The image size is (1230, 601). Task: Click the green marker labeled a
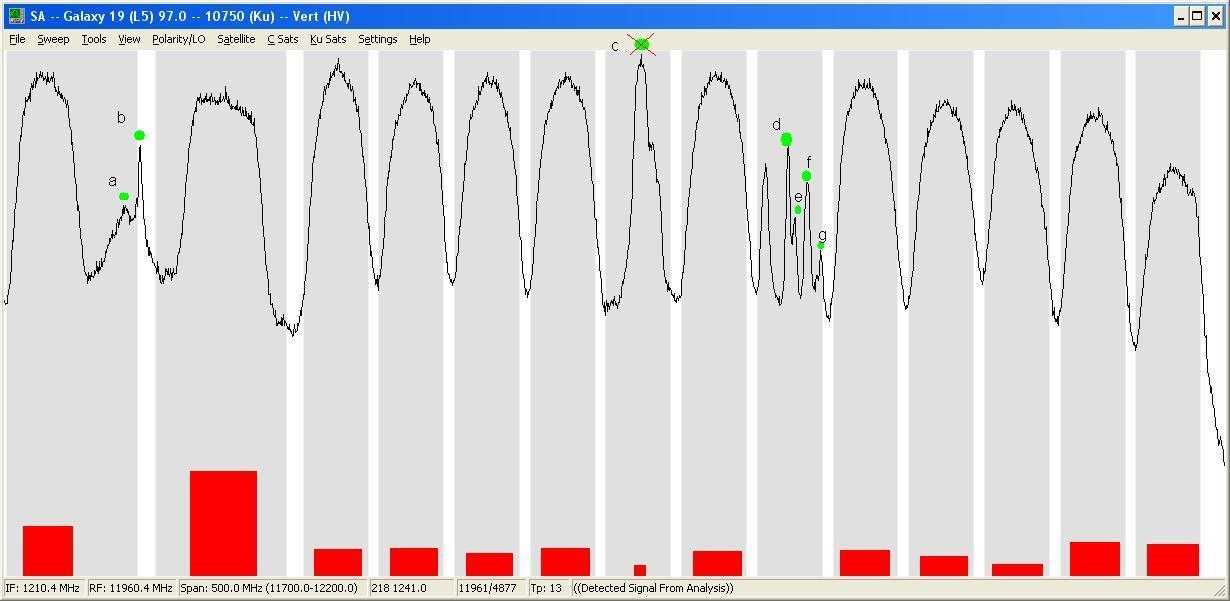[124, 196]
